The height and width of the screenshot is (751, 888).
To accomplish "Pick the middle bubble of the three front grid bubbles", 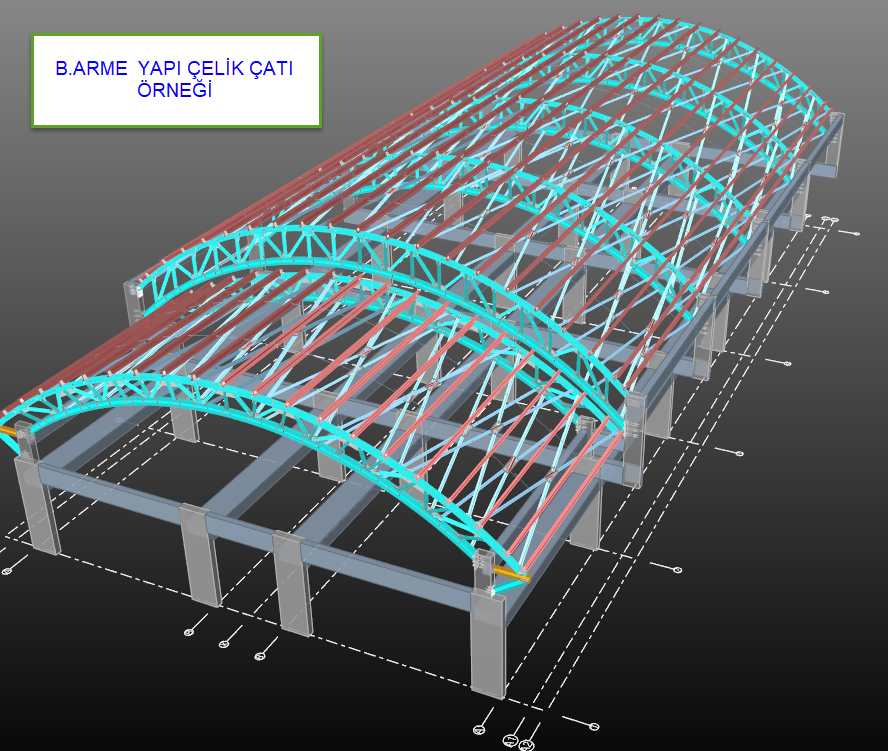I will pyautogui.click(x=224, y=643).
